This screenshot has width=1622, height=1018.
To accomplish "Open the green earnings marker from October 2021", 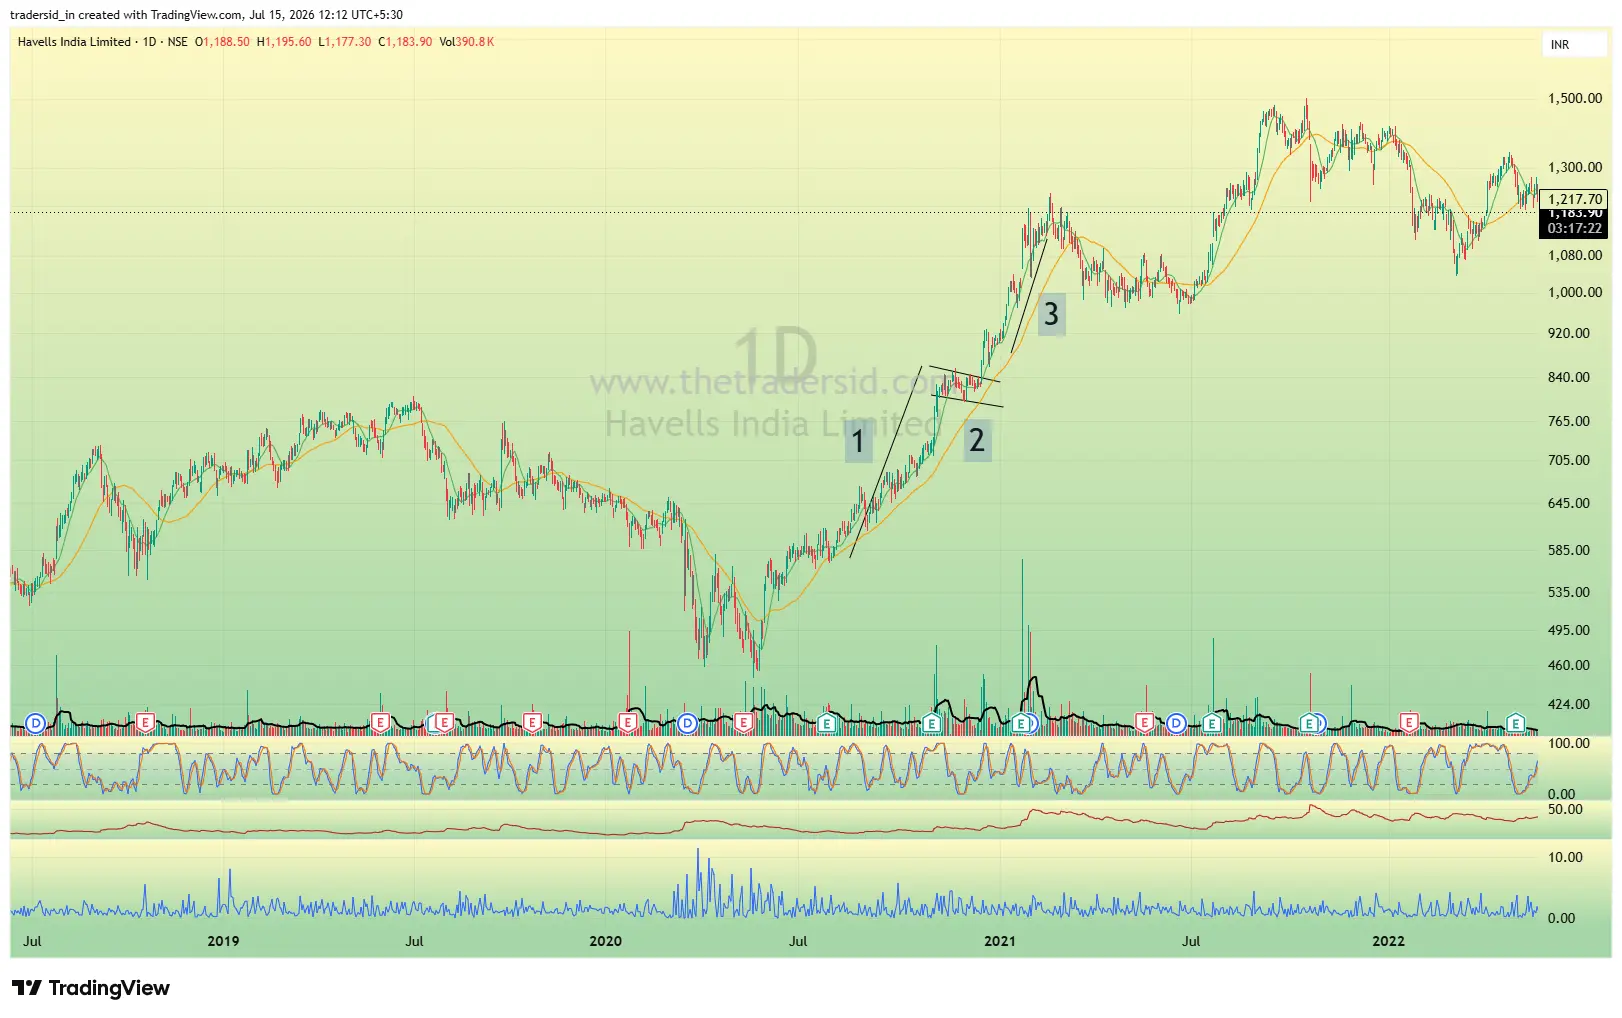I will pyautogui.click(x=1309, y=722).
